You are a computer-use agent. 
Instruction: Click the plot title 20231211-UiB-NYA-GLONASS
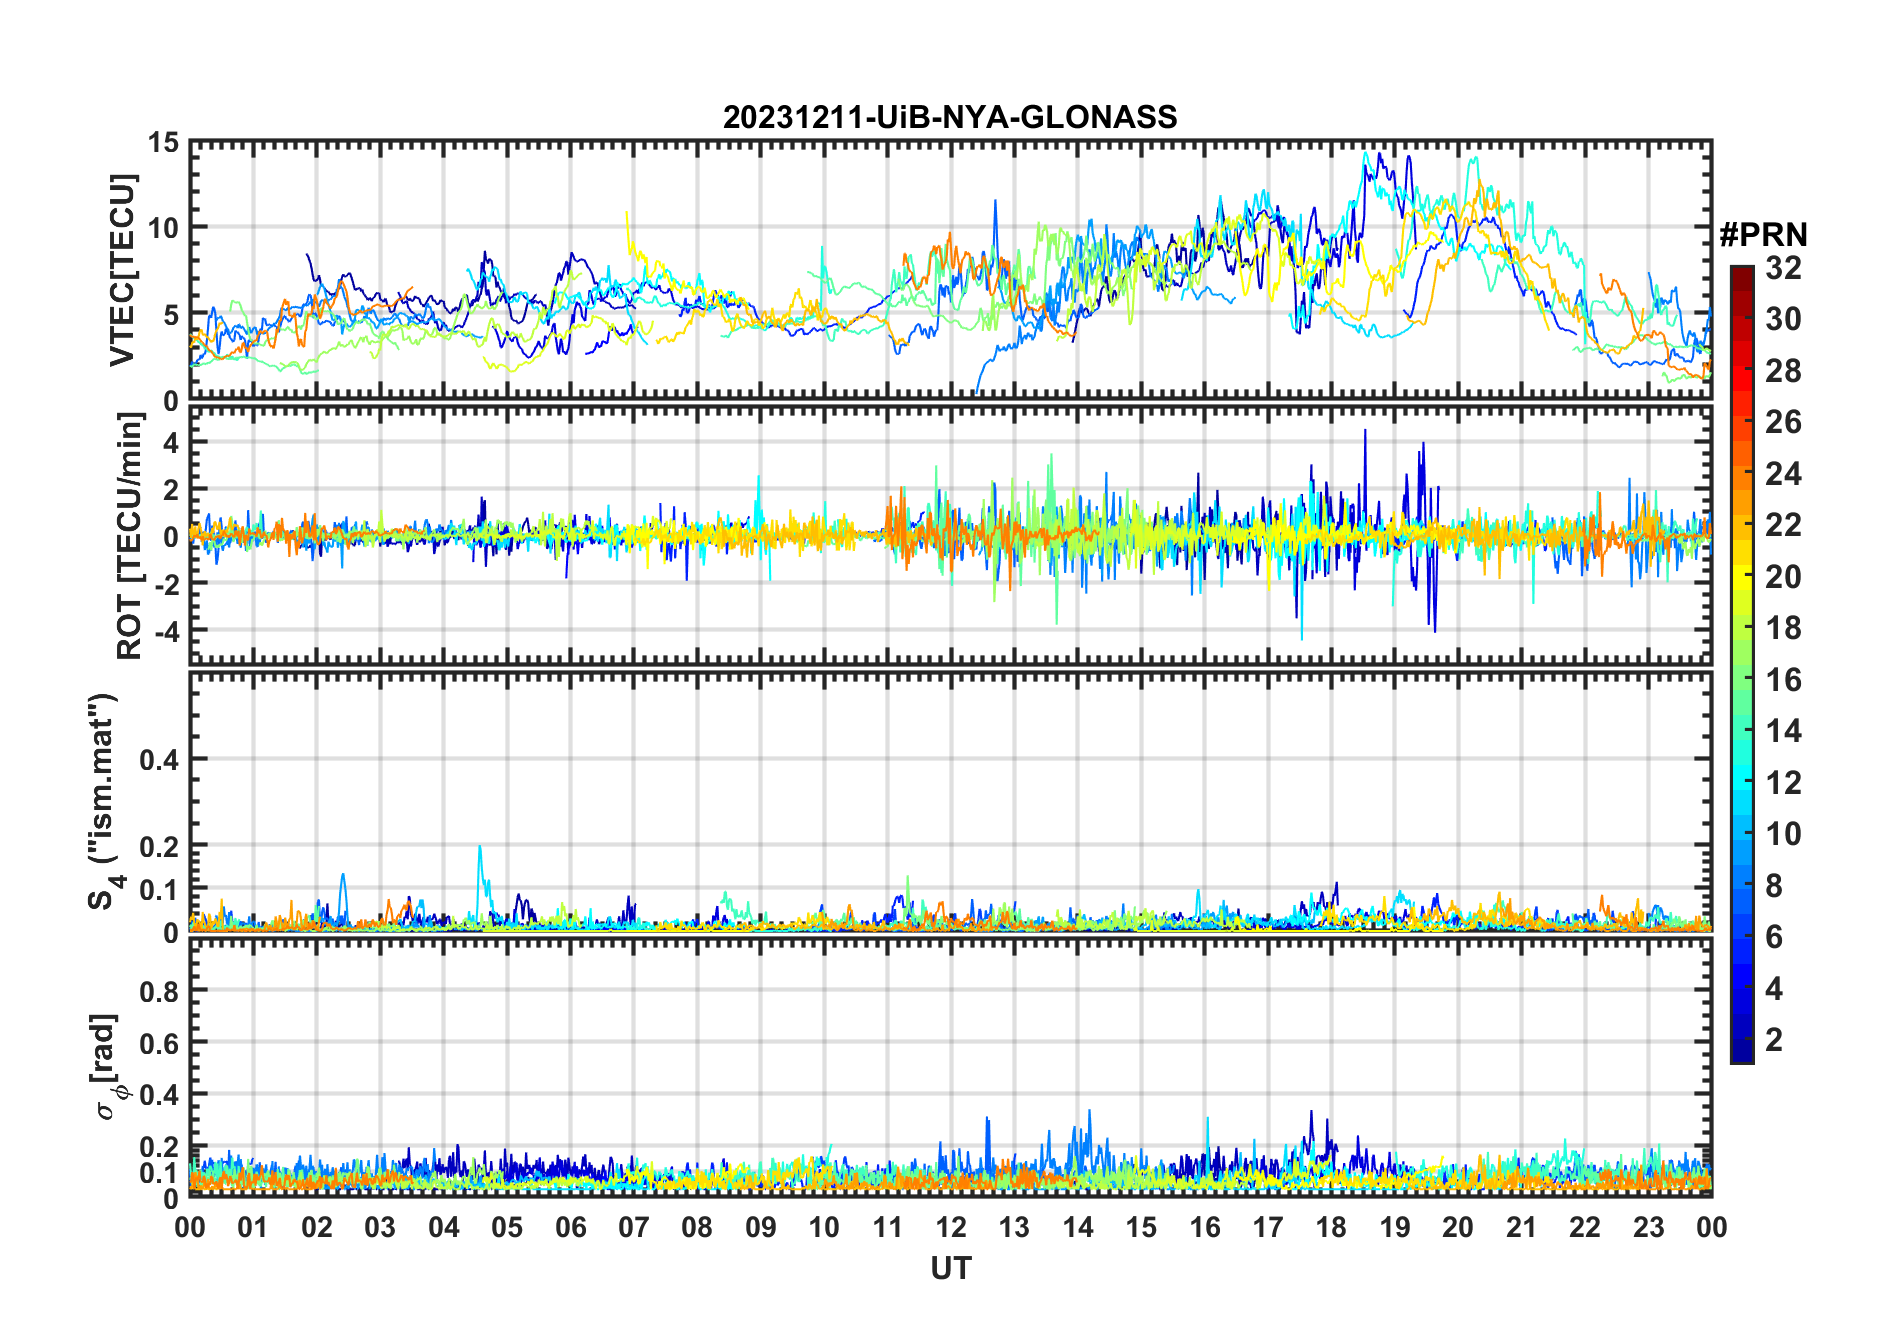[950, 117]
